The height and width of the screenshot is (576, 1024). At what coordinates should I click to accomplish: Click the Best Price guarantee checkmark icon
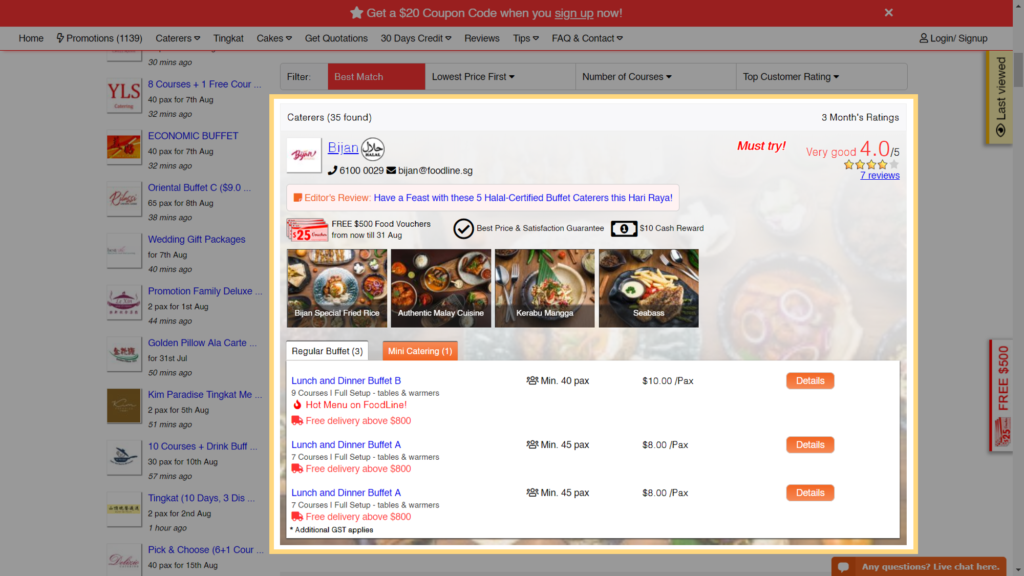[463, 228]
